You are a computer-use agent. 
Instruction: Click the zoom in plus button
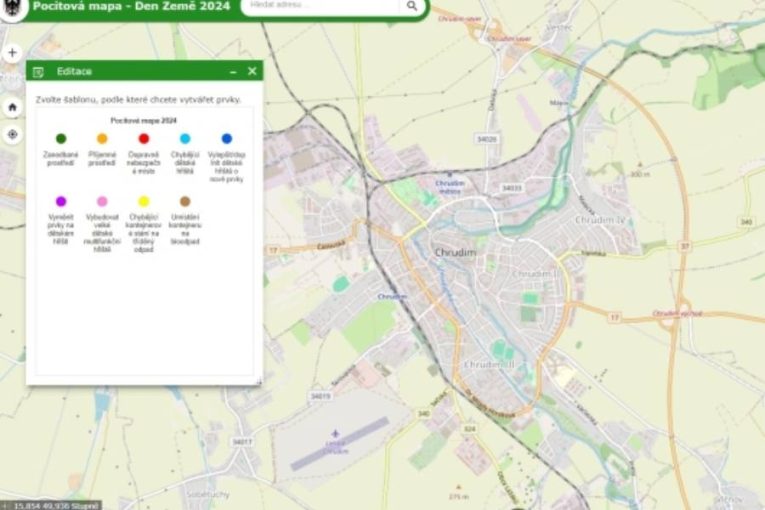[x=12, y=52]
